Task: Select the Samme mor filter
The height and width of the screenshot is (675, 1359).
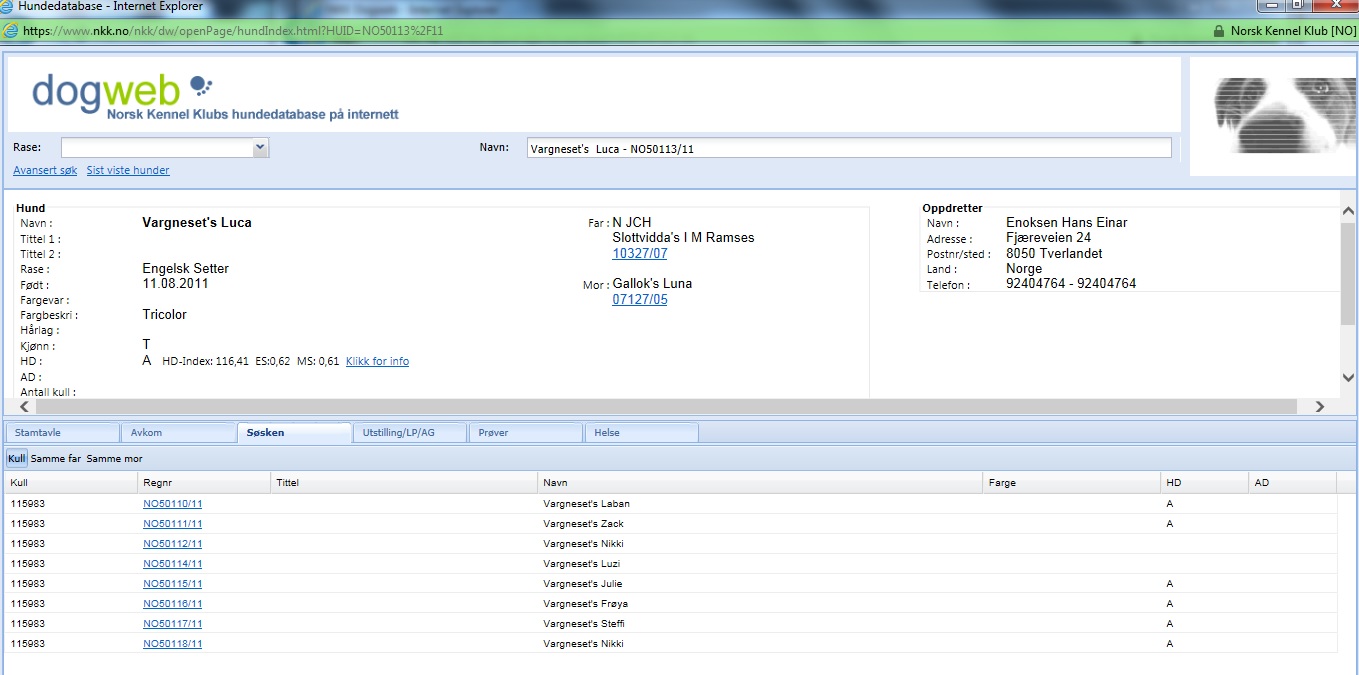Action: [114, 459]
